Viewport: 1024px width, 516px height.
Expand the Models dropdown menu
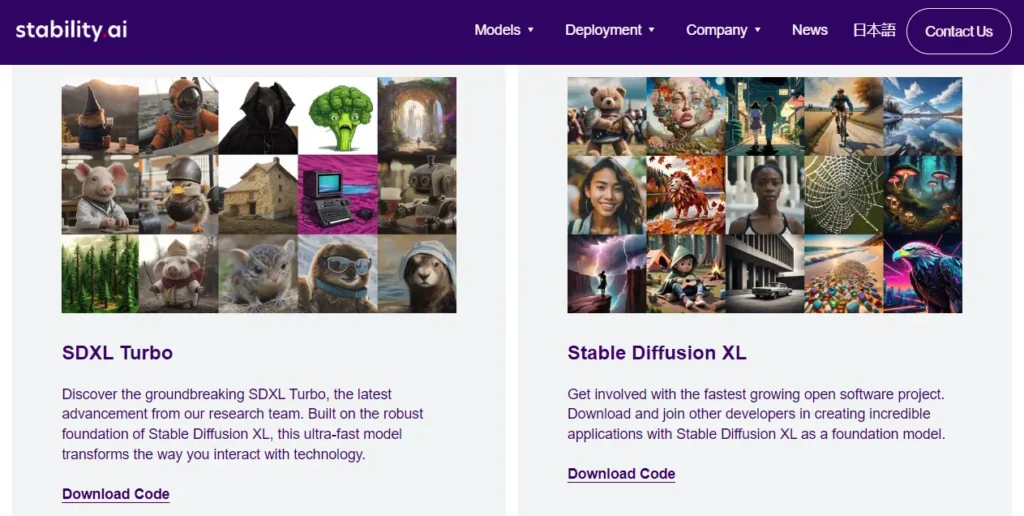[x=504, y=30]
